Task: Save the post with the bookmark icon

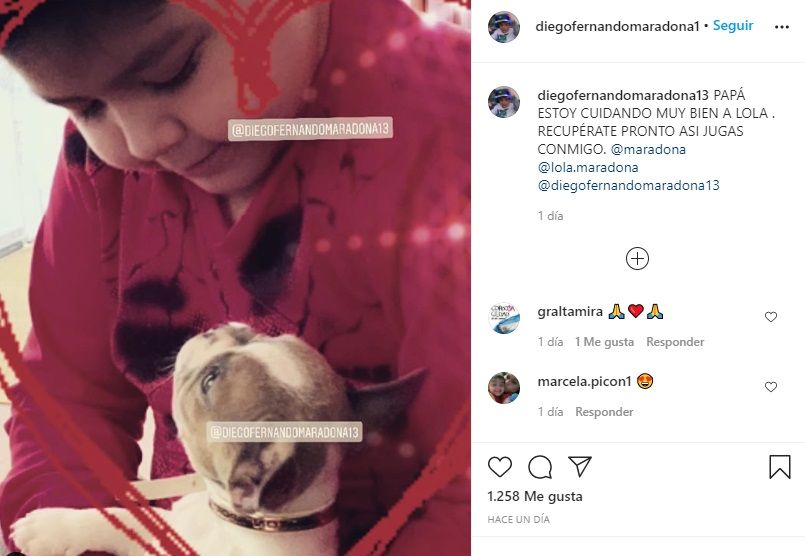Action: [779, 467]
